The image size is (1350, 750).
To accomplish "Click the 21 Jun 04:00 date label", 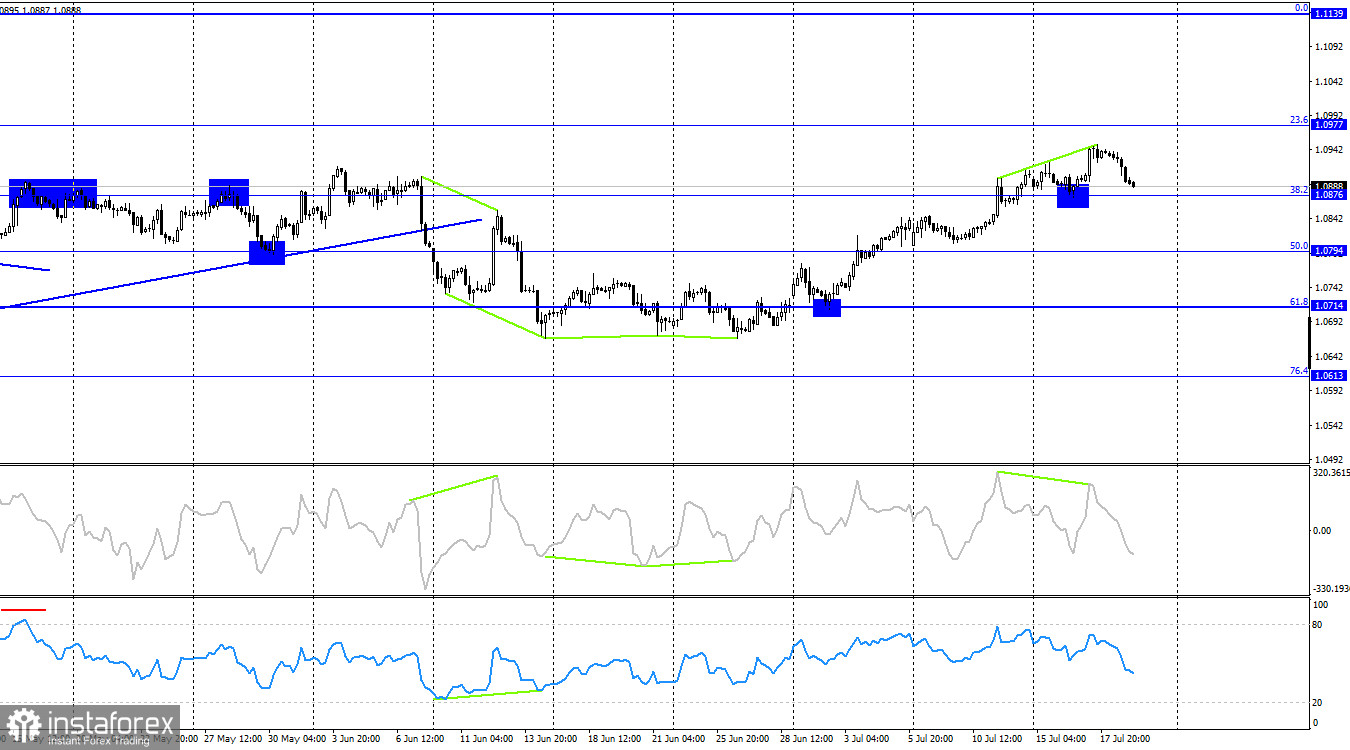I will point(677,741).
